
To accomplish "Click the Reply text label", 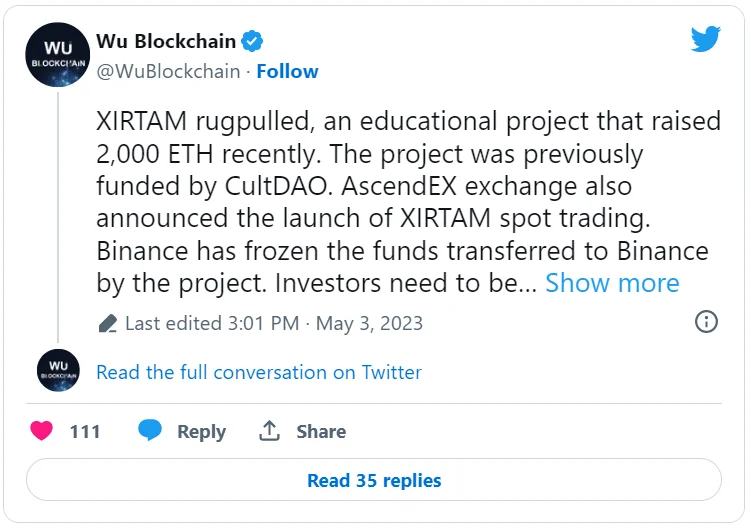I will (x=201, y=431).
